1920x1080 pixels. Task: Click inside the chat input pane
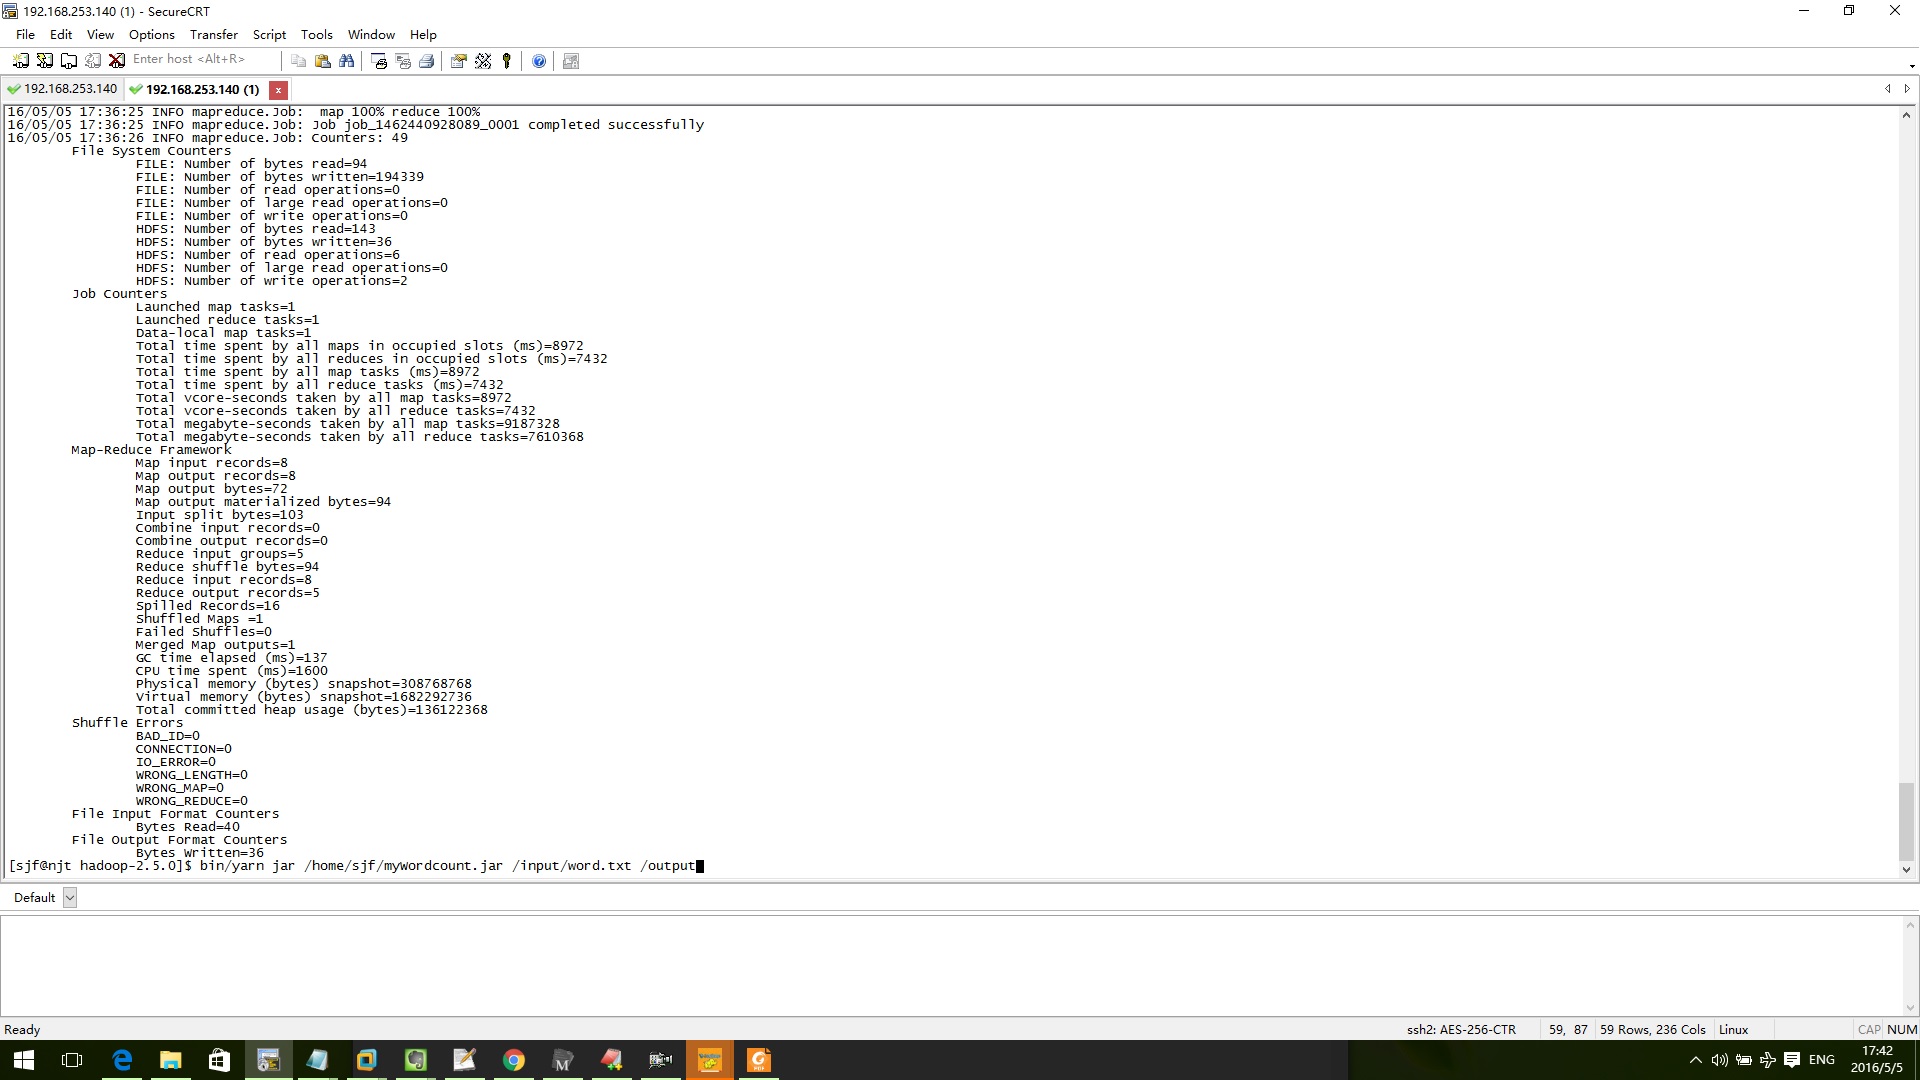(950, 965)
